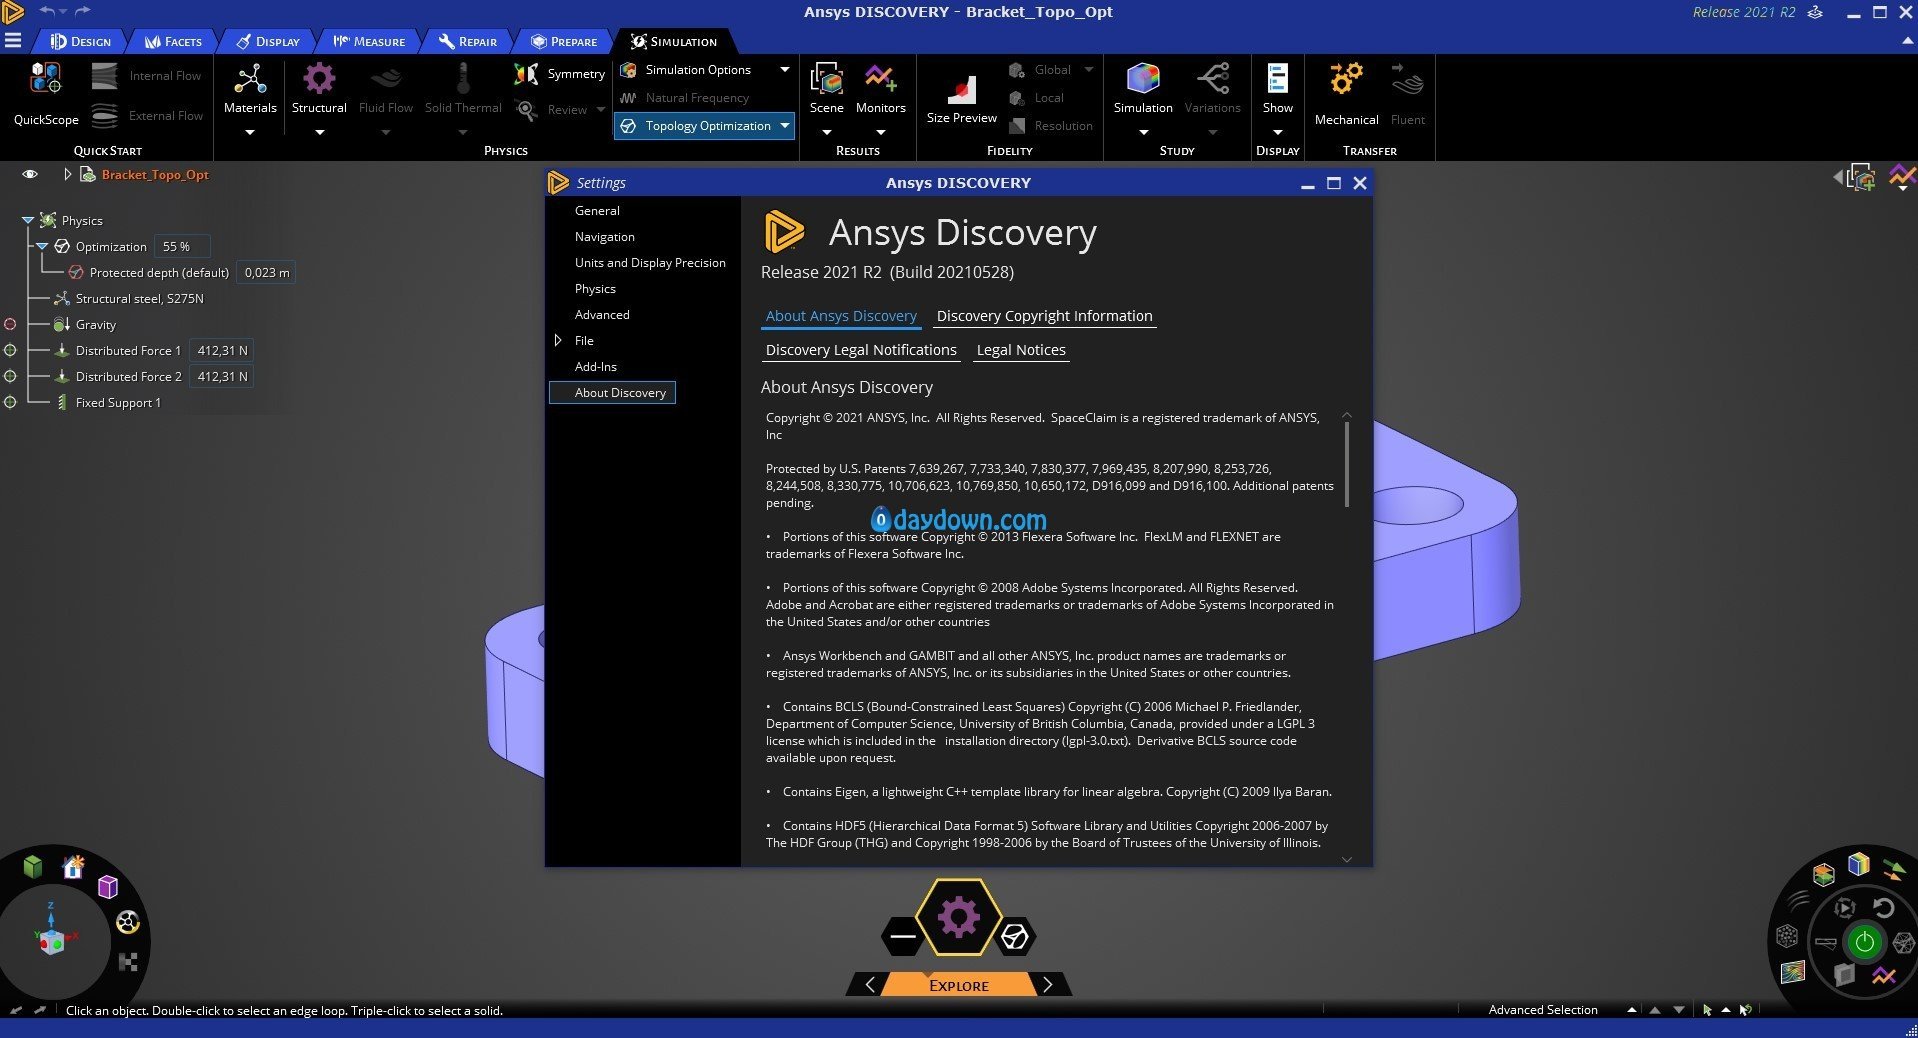
Task: Open the Monitors dropdown arrow
Action: (x=881, y=132)
